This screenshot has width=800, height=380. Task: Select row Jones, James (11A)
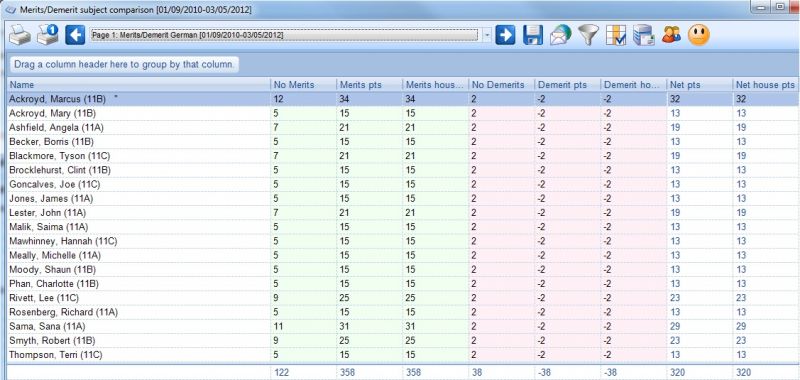coord(403,198)
